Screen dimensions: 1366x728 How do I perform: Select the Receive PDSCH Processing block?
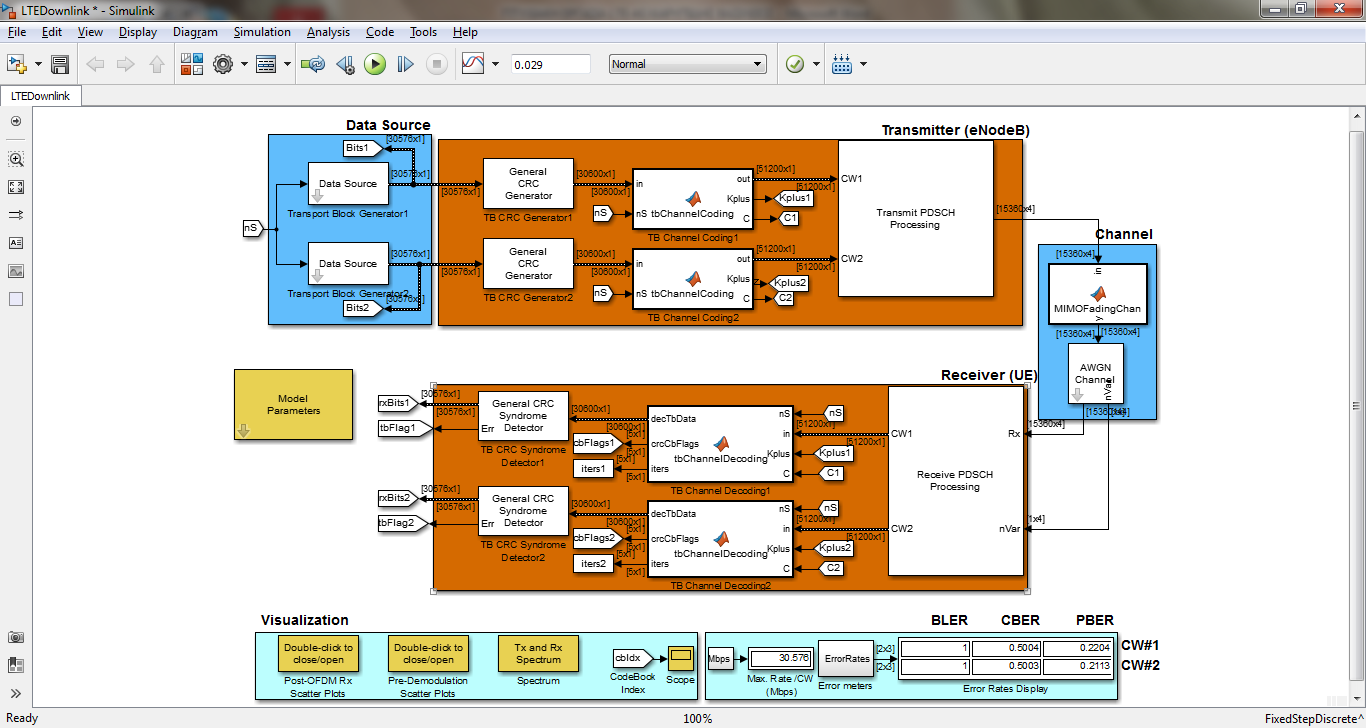click(x=954, y=480)
